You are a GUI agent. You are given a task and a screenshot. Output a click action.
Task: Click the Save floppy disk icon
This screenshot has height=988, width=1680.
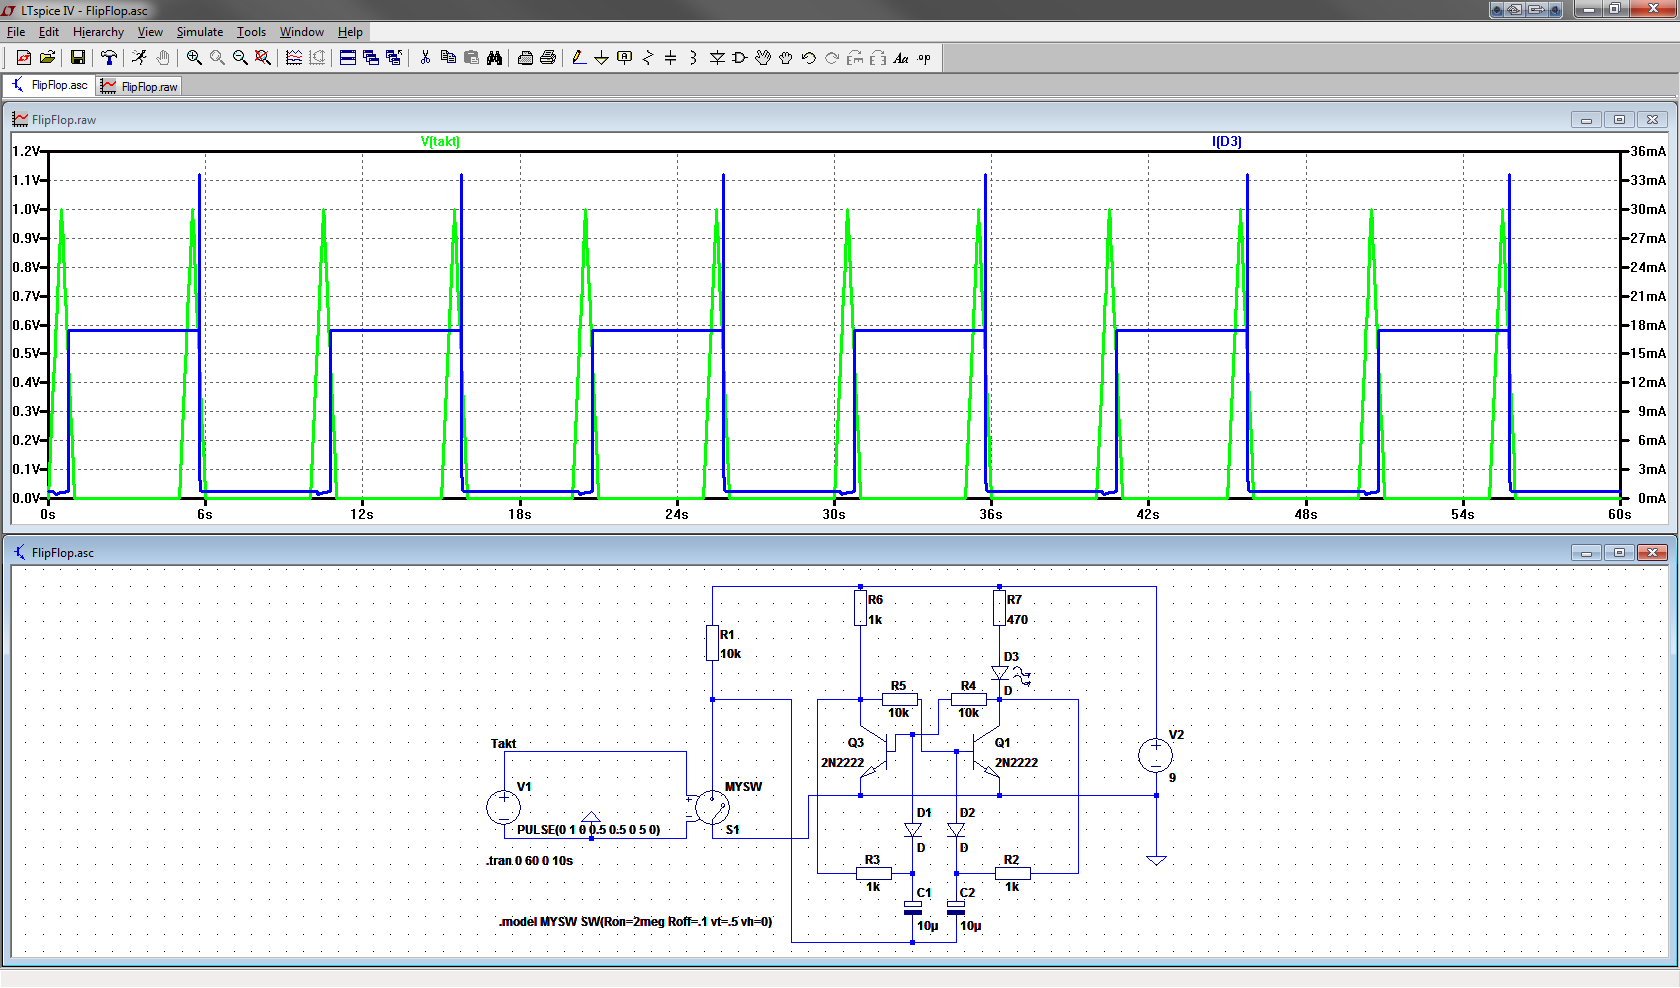tap(77, 58)
